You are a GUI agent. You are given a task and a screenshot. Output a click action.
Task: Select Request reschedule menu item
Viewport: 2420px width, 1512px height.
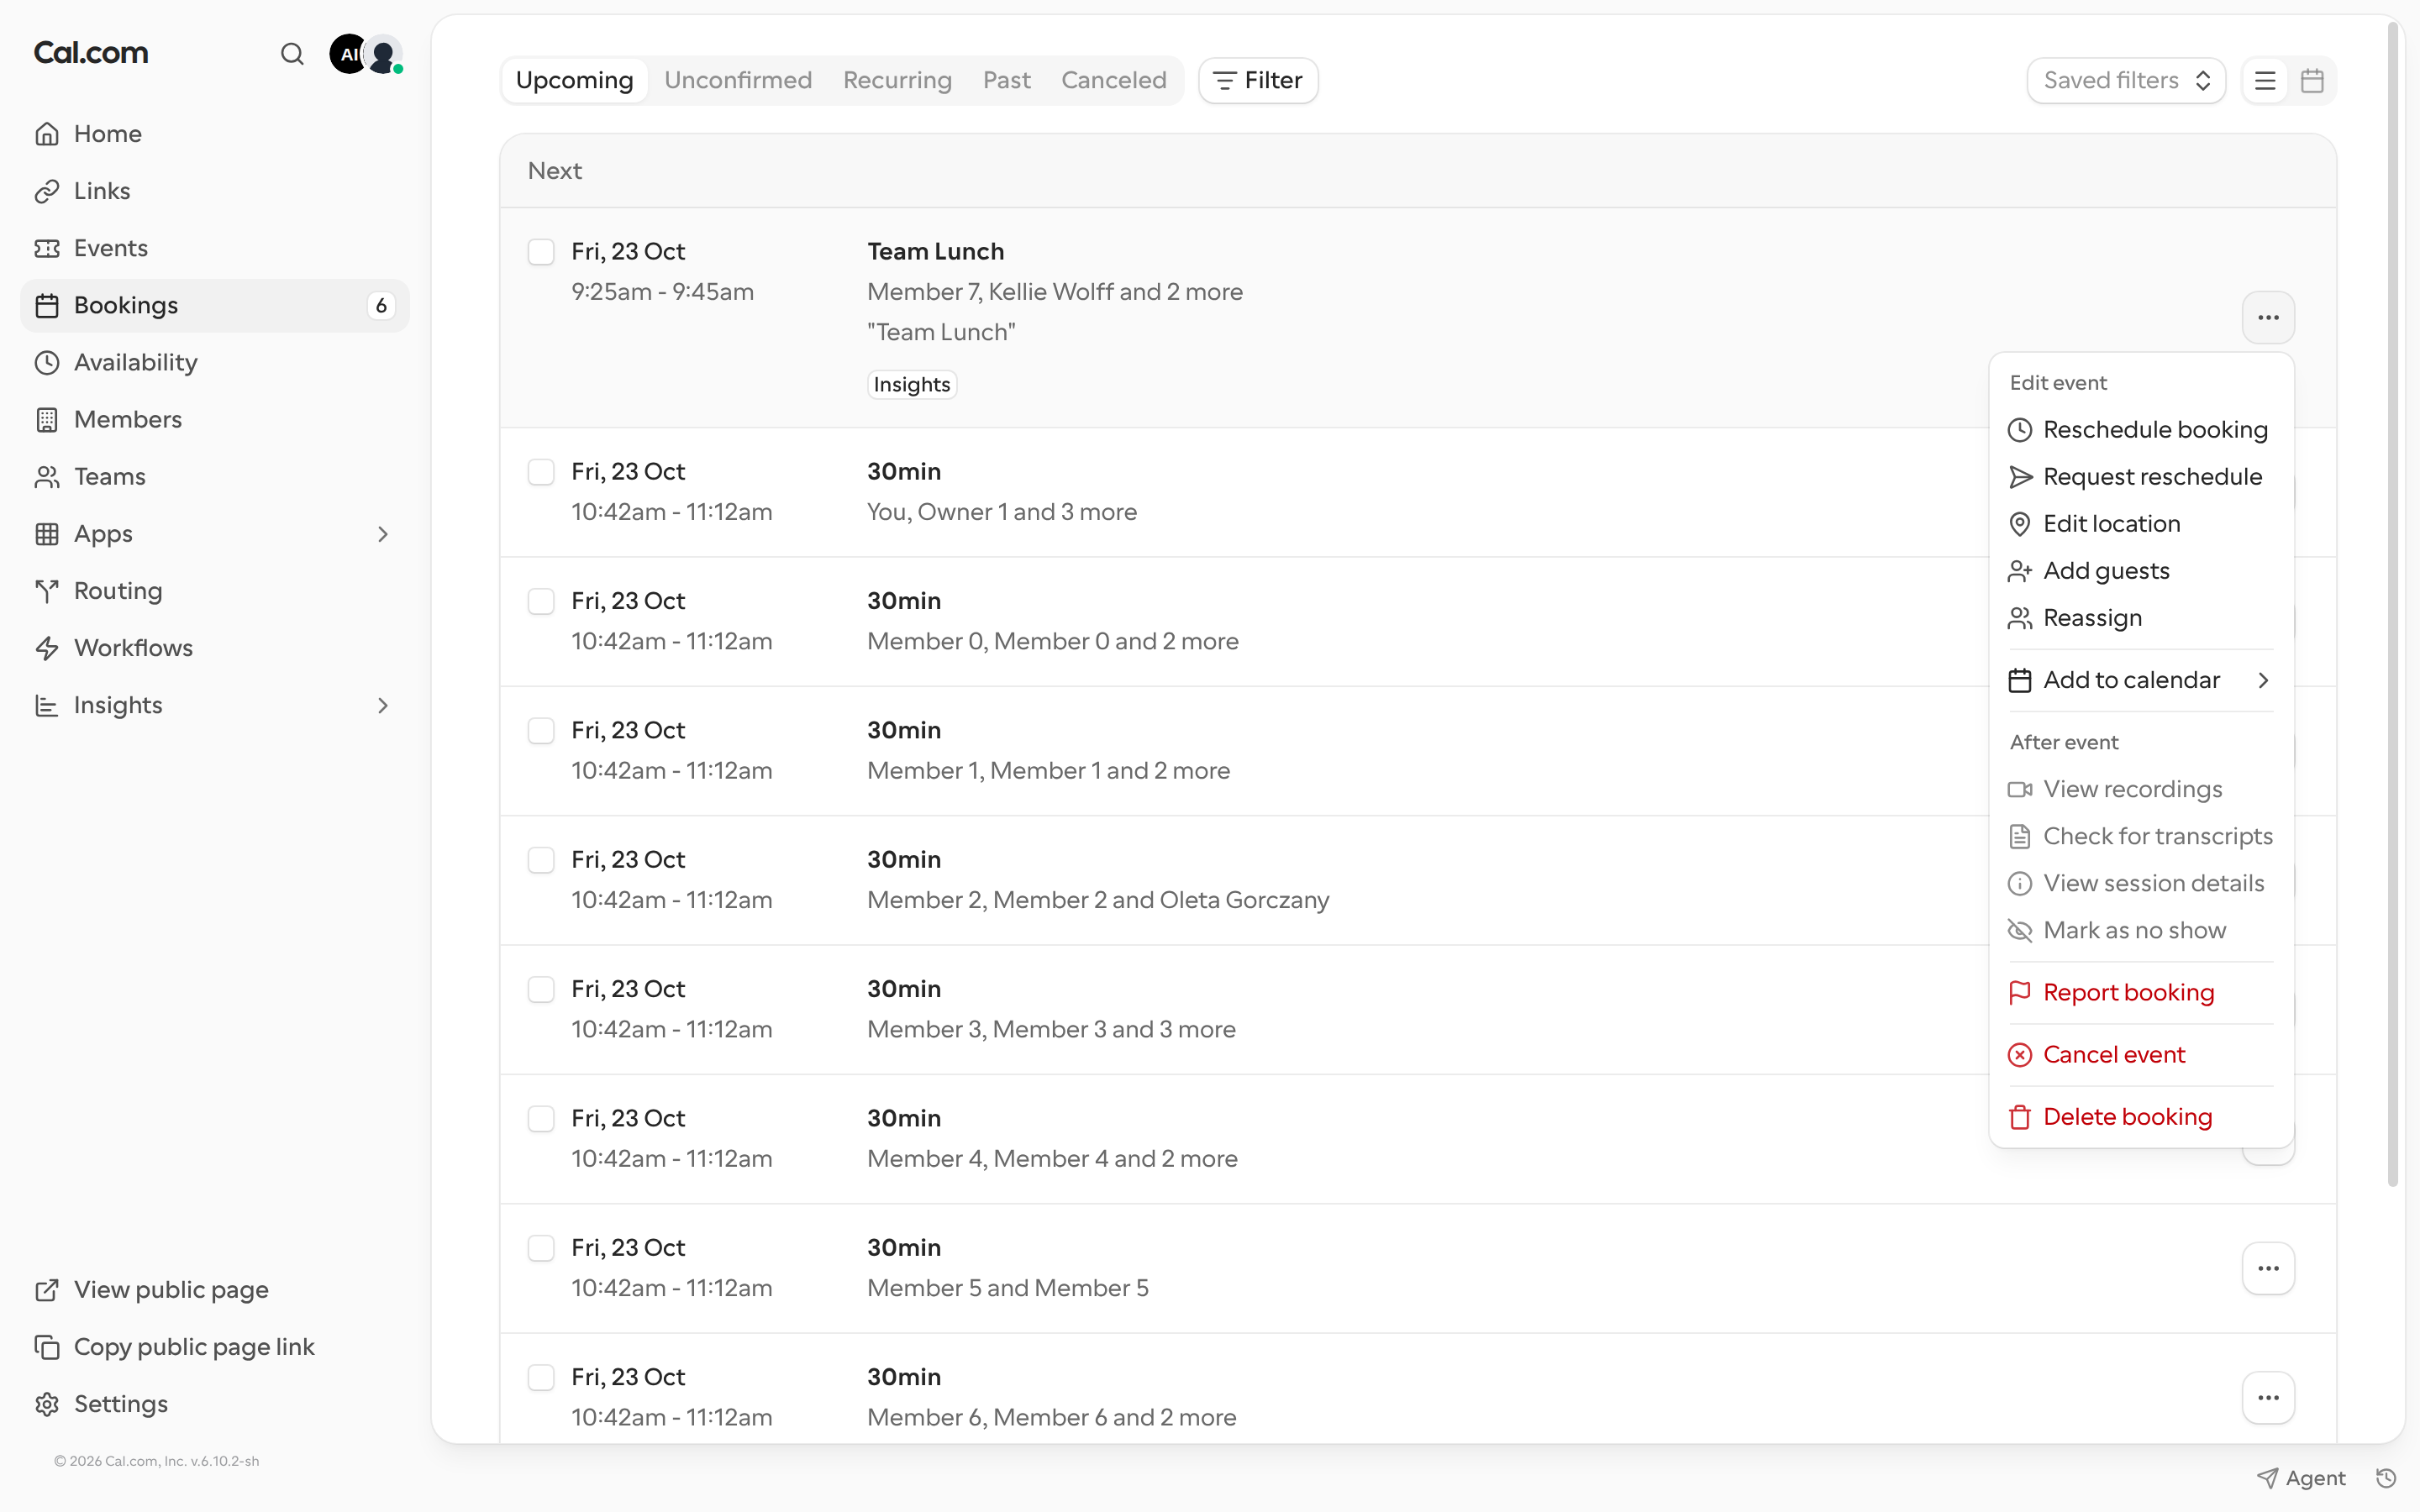(2141, 477)
